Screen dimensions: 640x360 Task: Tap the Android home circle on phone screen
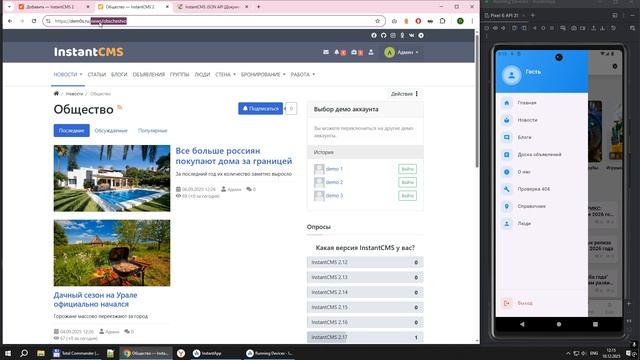click(x=559, y=324)
